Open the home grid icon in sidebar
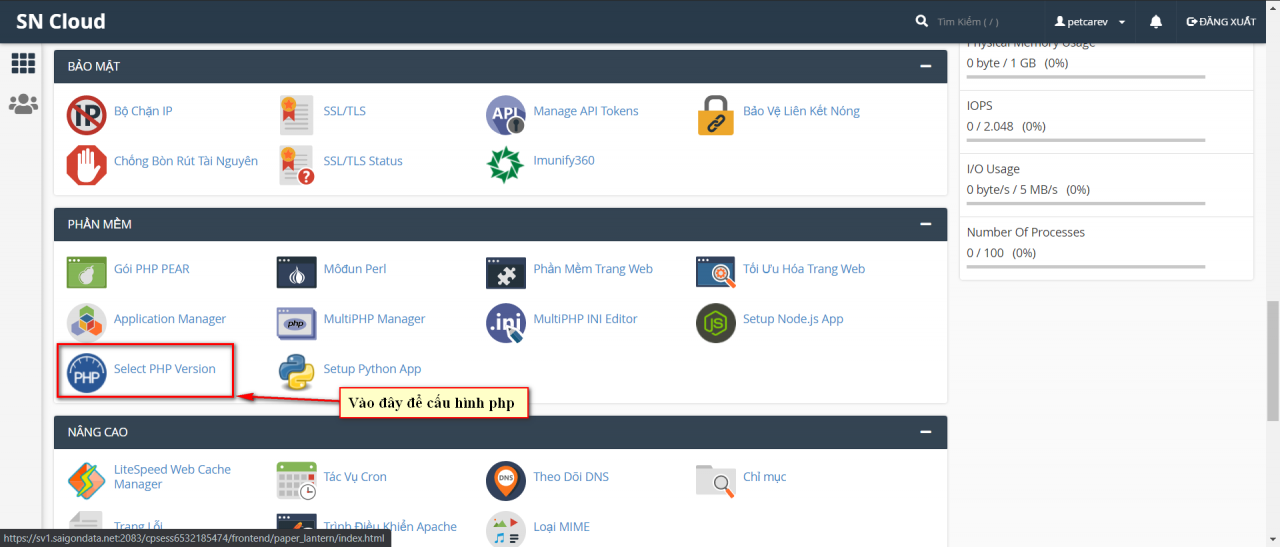This screenshot has width=1280, height=547. click(23, 63)
